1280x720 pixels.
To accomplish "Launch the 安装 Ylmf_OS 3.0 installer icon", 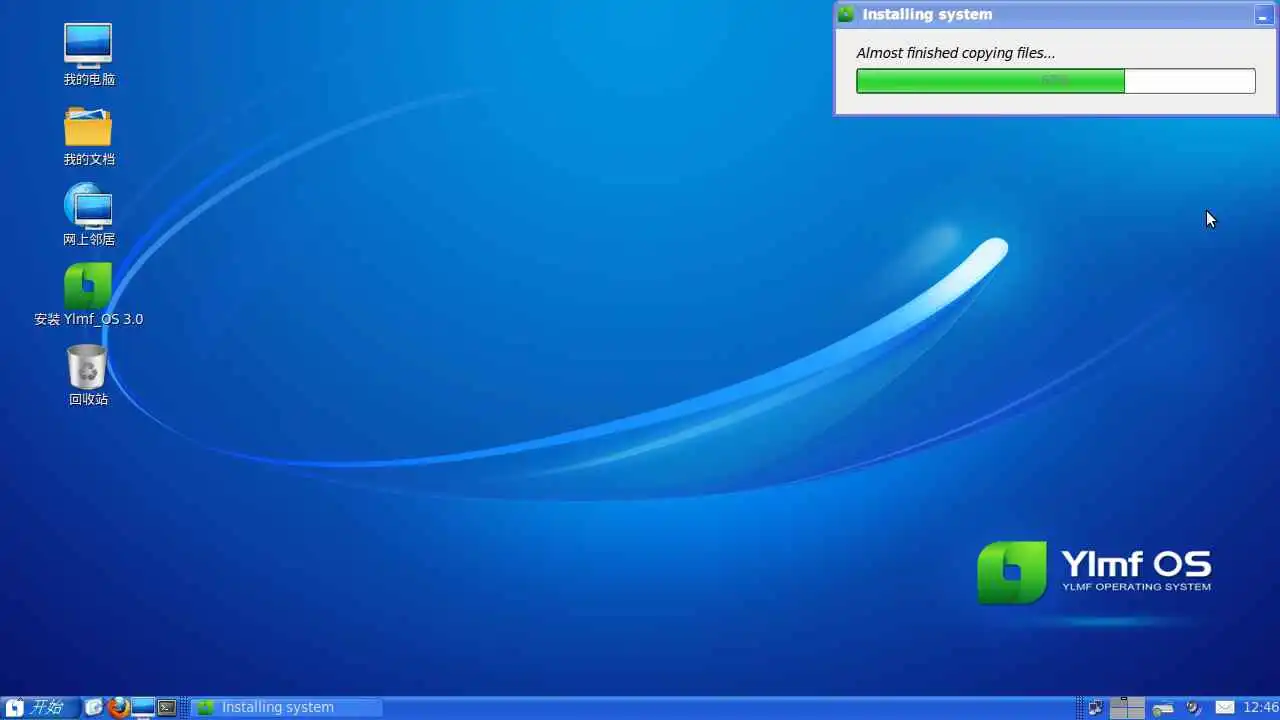I will pyautogui.click(x=88, y=295).
